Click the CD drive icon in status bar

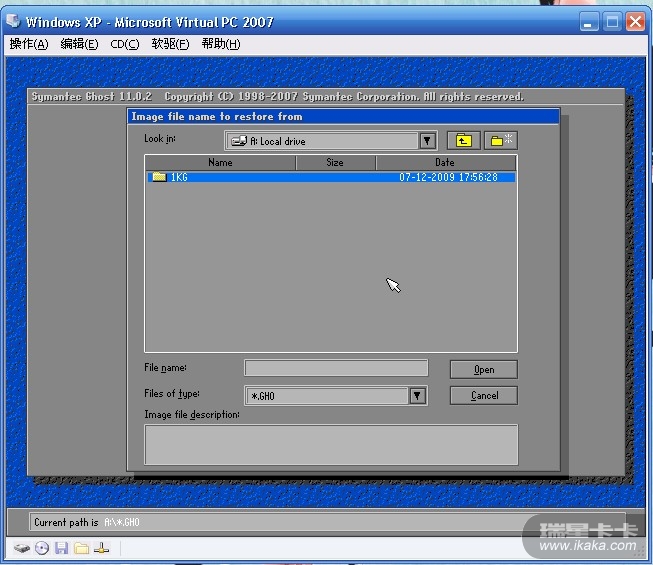42,548
